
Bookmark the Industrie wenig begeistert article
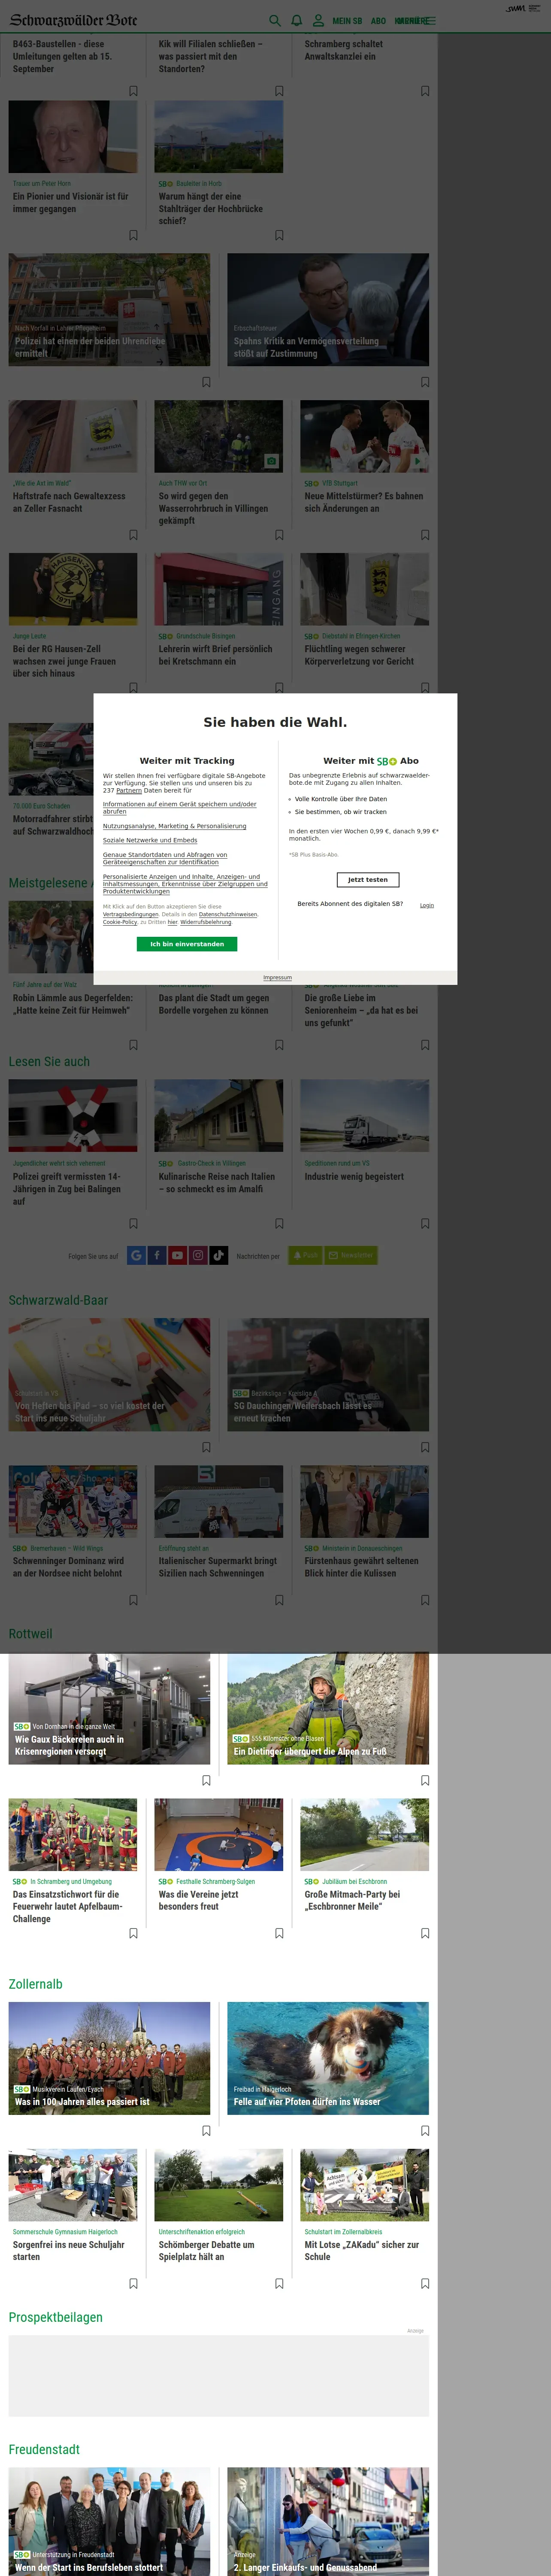[425, 1223]
